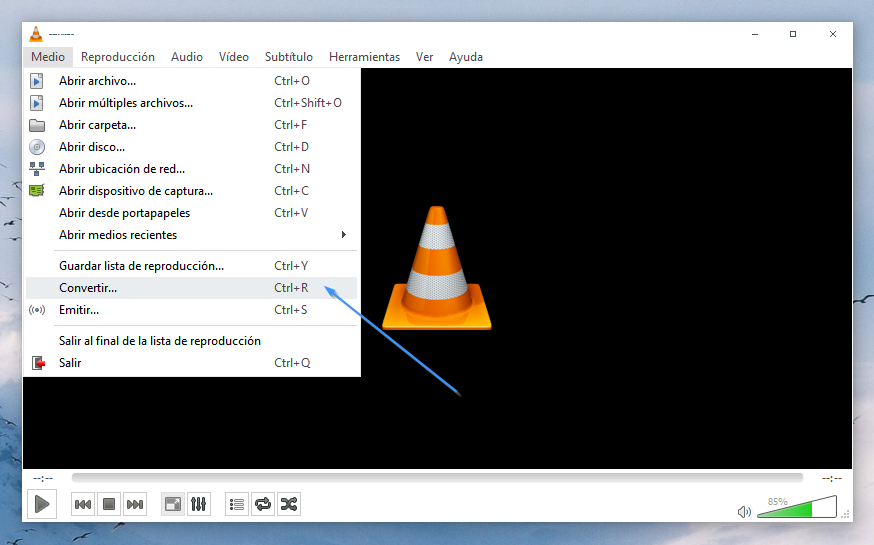Open the Herramientas menu
Viewport: 874px width, 545px height.
pos(365,57)
